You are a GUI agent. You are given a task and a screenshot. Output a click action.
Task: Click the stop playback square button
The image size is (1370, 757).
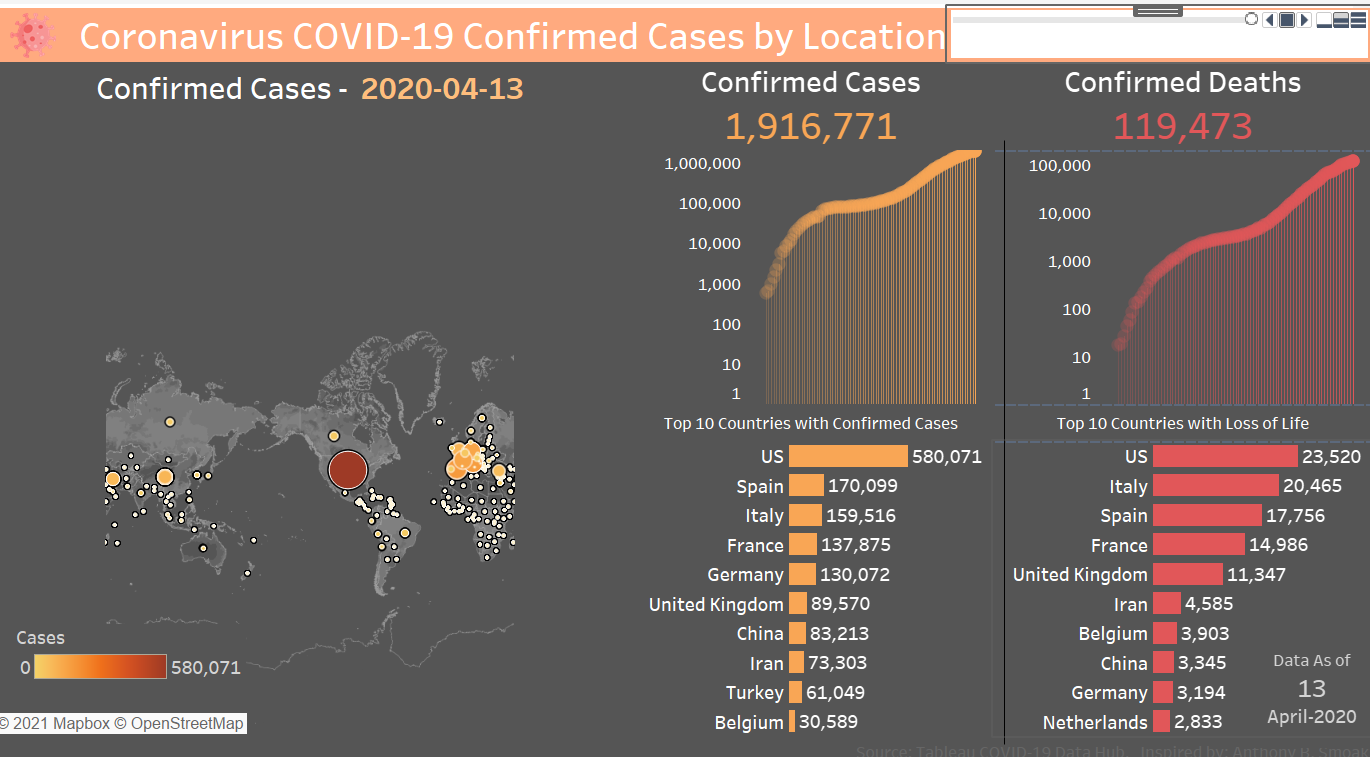pyautogui.click(x=1287, y=19)
